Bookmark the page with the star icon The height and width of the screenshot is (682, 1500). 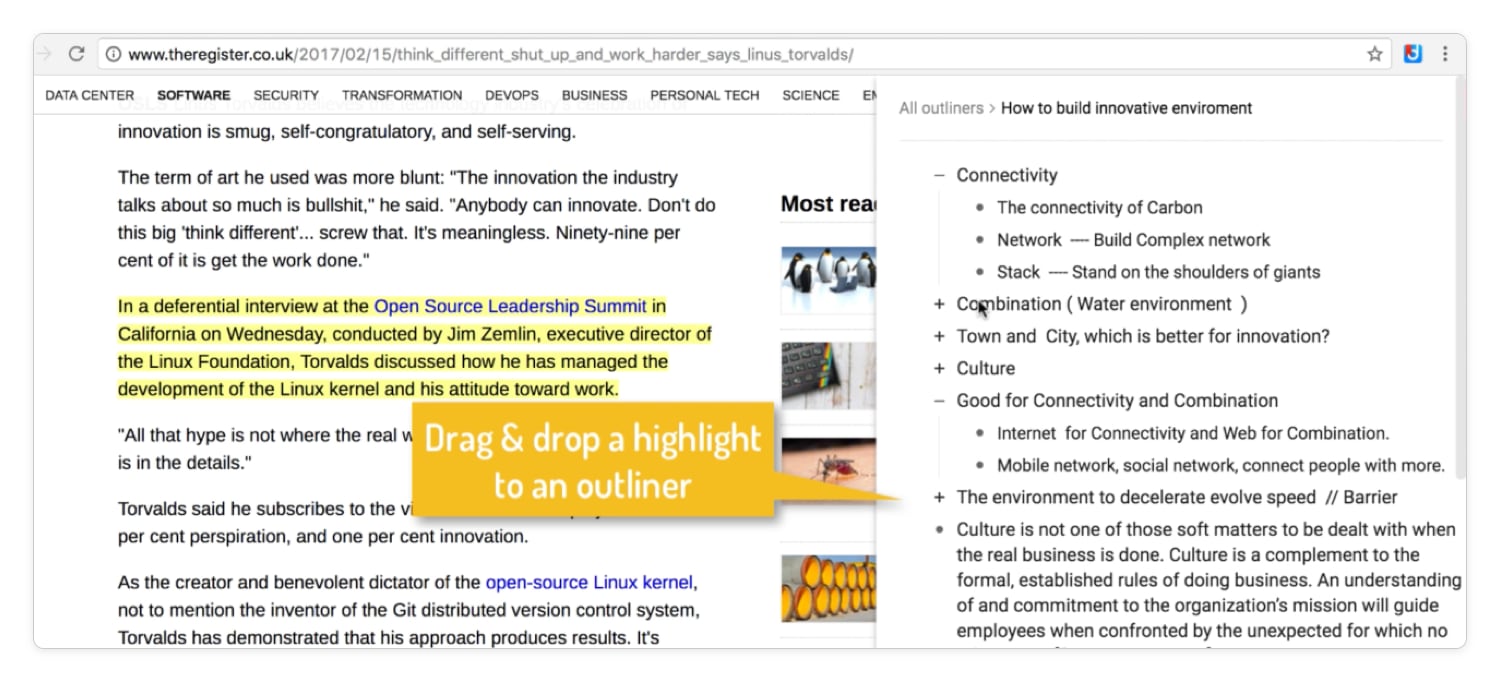click(1375, 54)
